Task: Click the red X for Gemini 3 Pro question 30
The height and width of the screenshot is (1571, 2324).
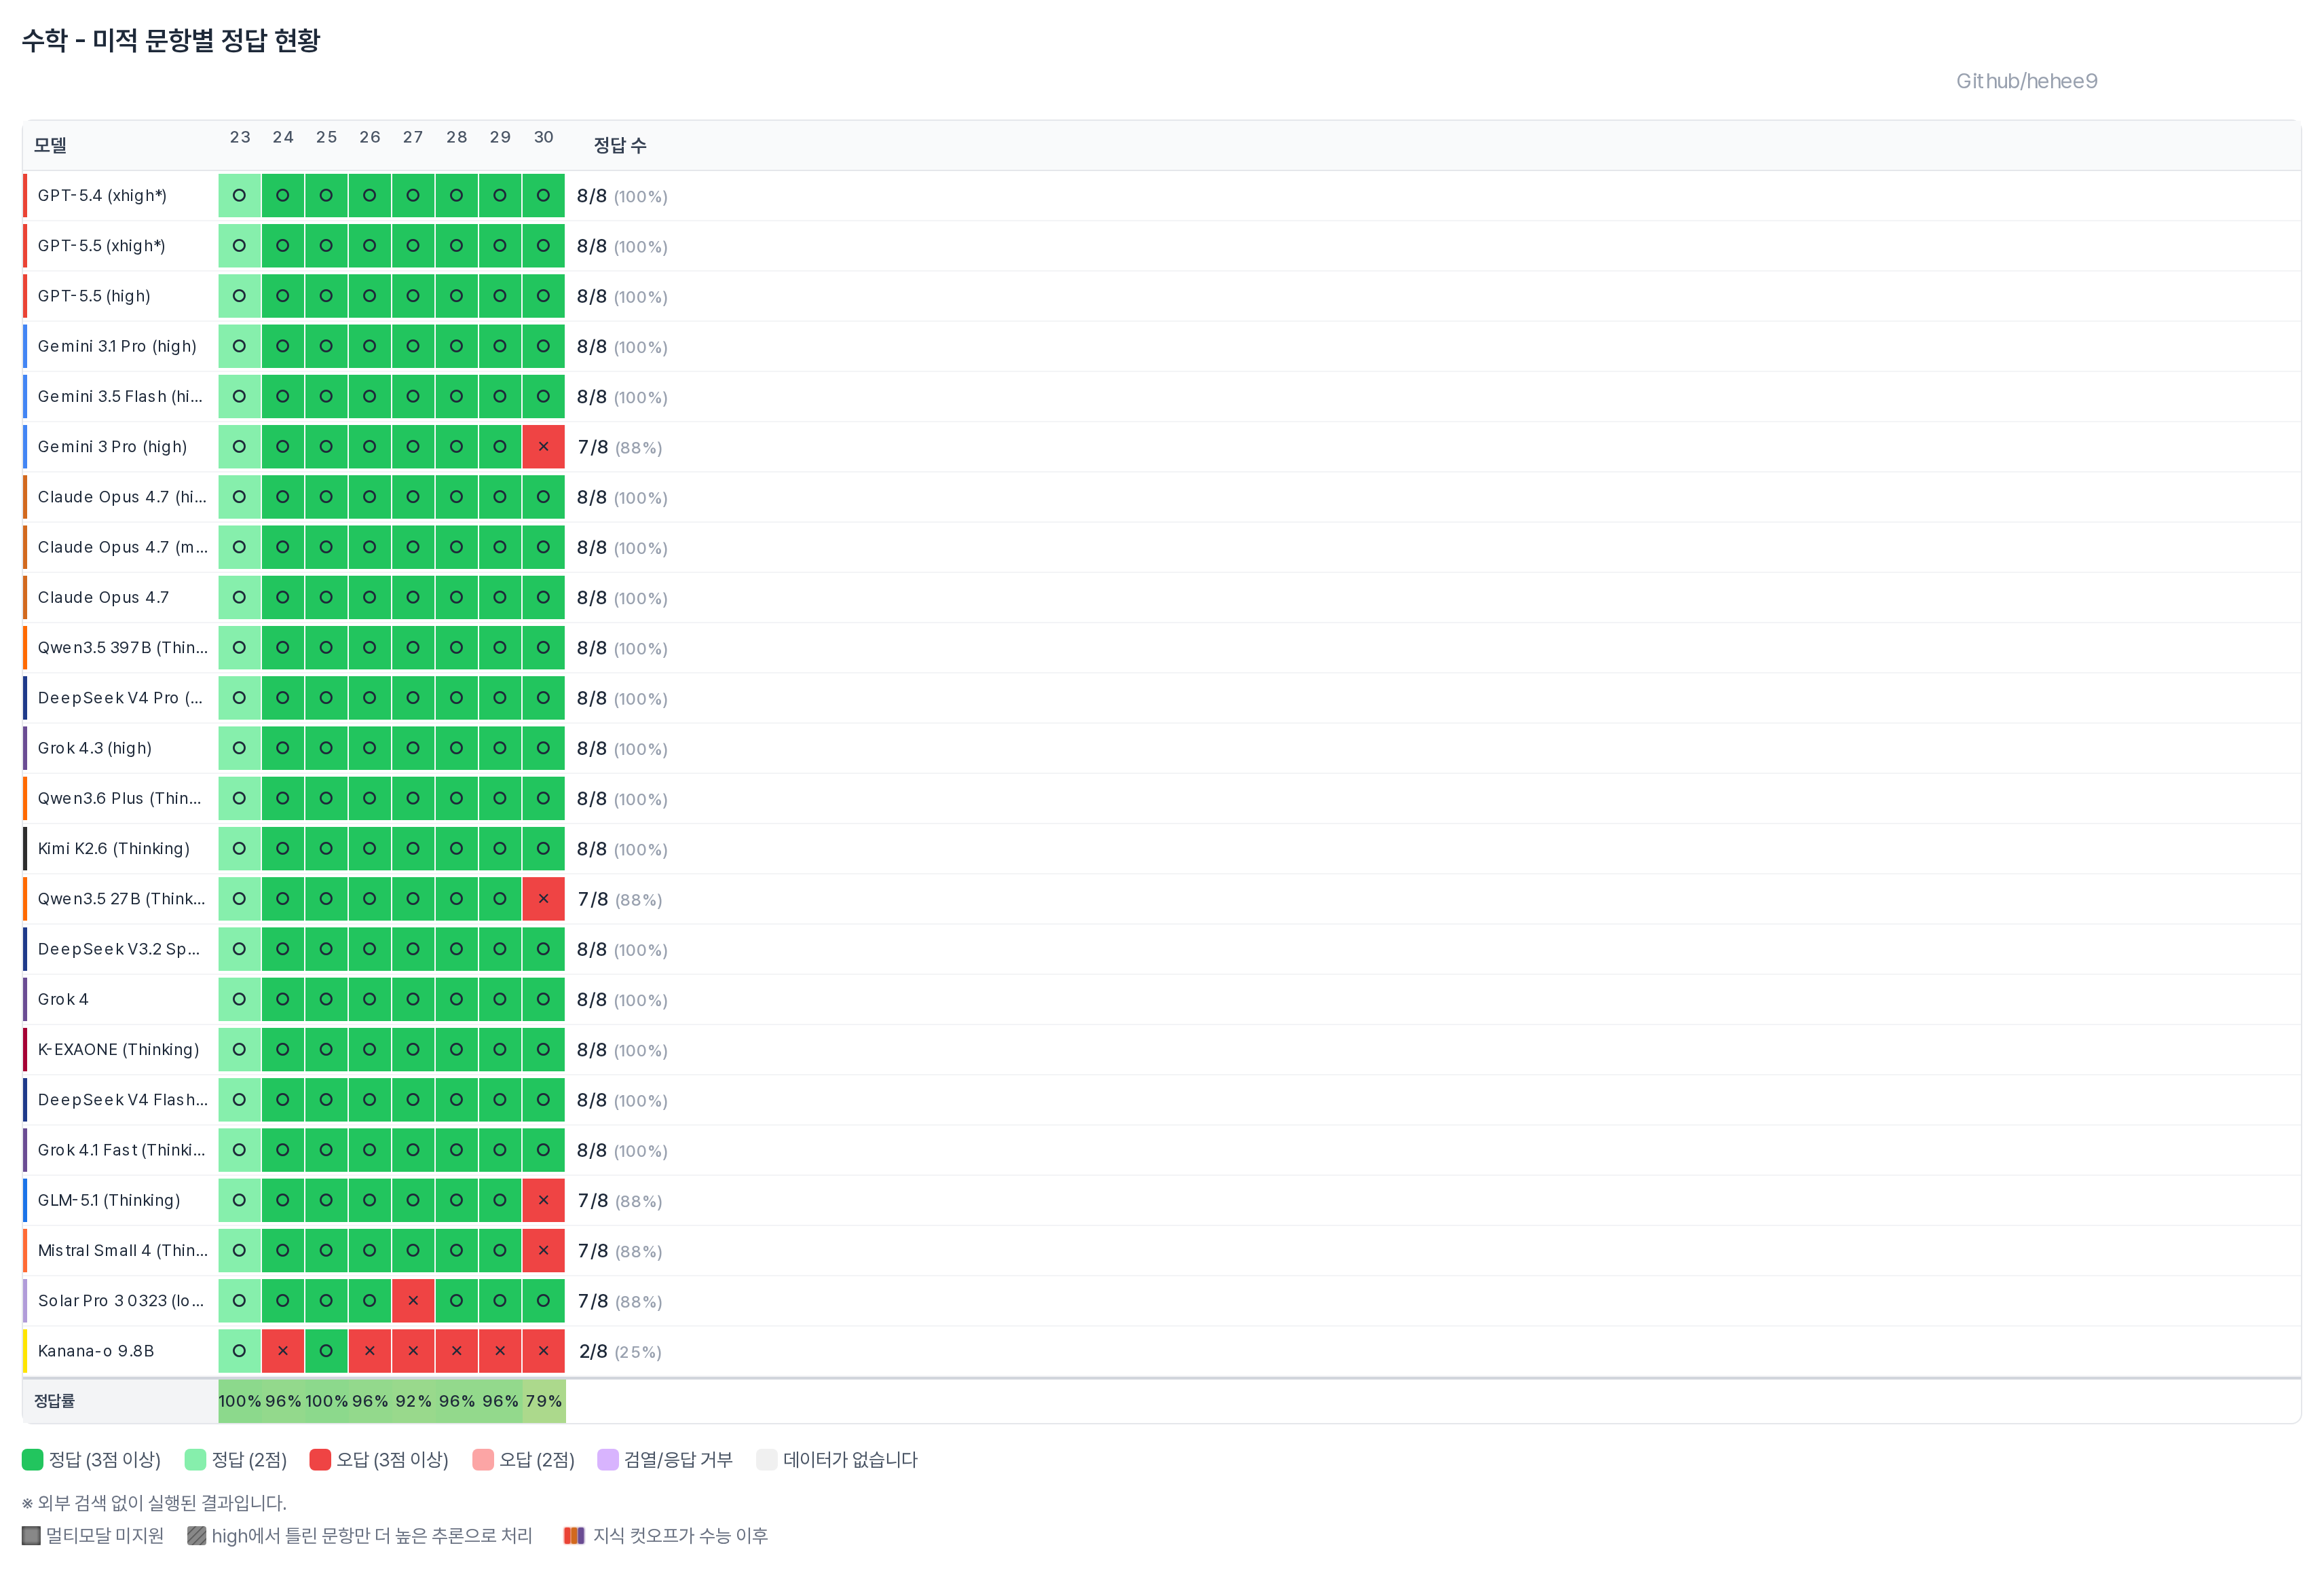Action: [543, 447]
